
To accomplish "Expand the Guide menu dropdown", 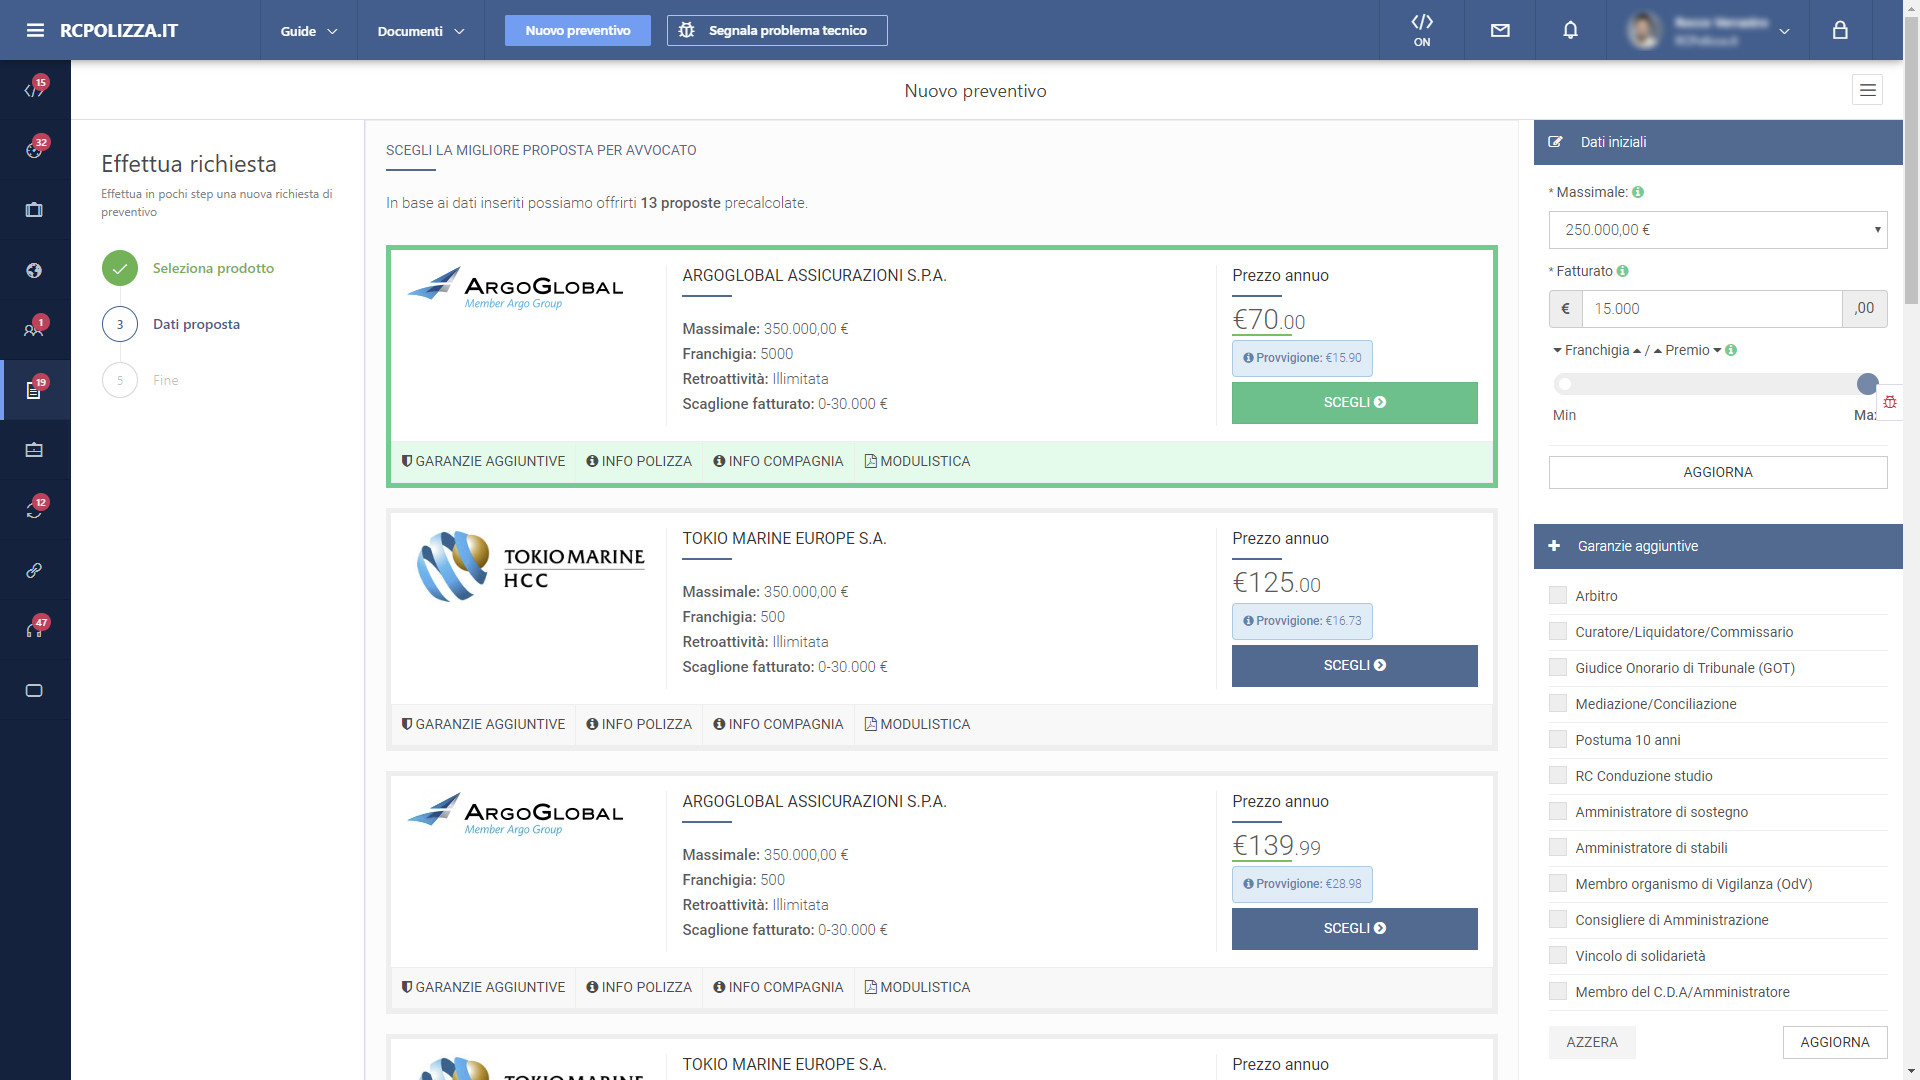I will click(x=308, y=31).
